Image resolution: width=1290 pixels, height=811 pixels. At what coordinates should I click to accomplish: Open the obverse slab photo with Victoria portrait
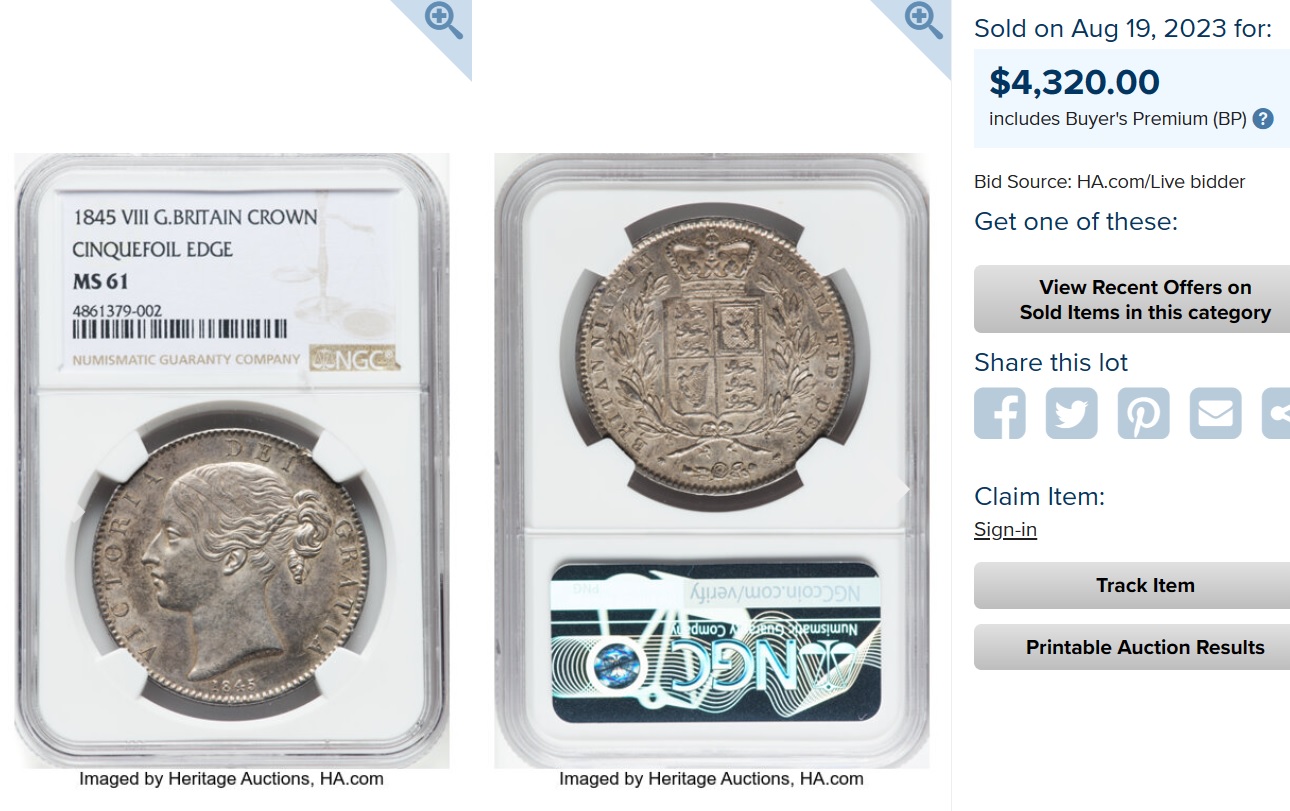(232, 460)
